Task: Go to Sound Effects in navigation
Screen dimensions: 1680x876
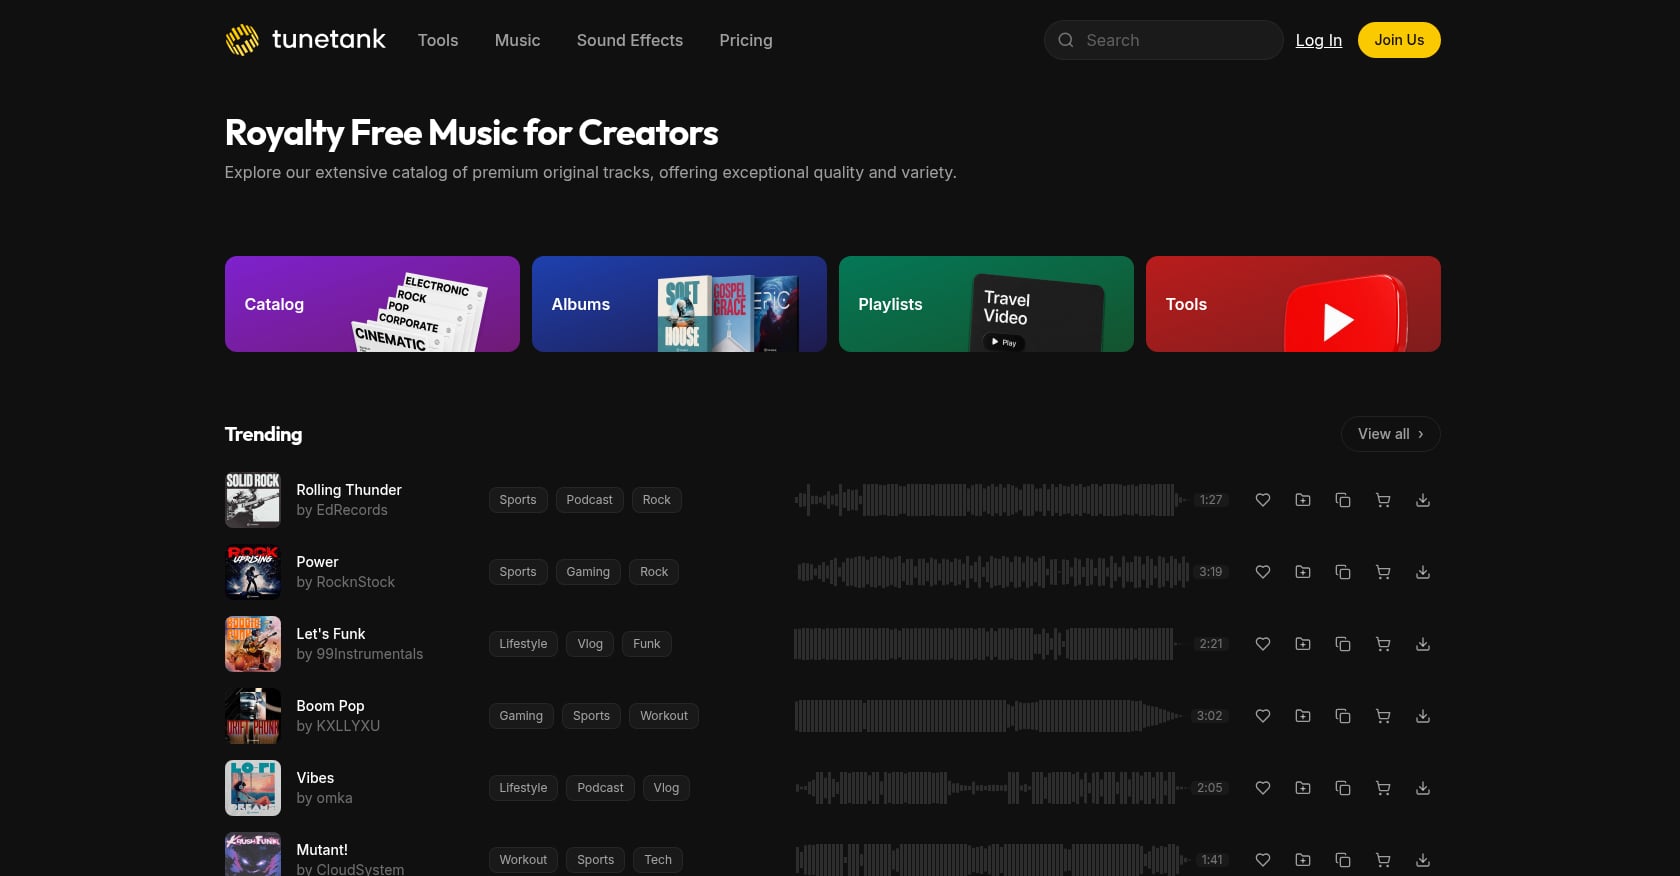Action: click(x=630, y=40)
